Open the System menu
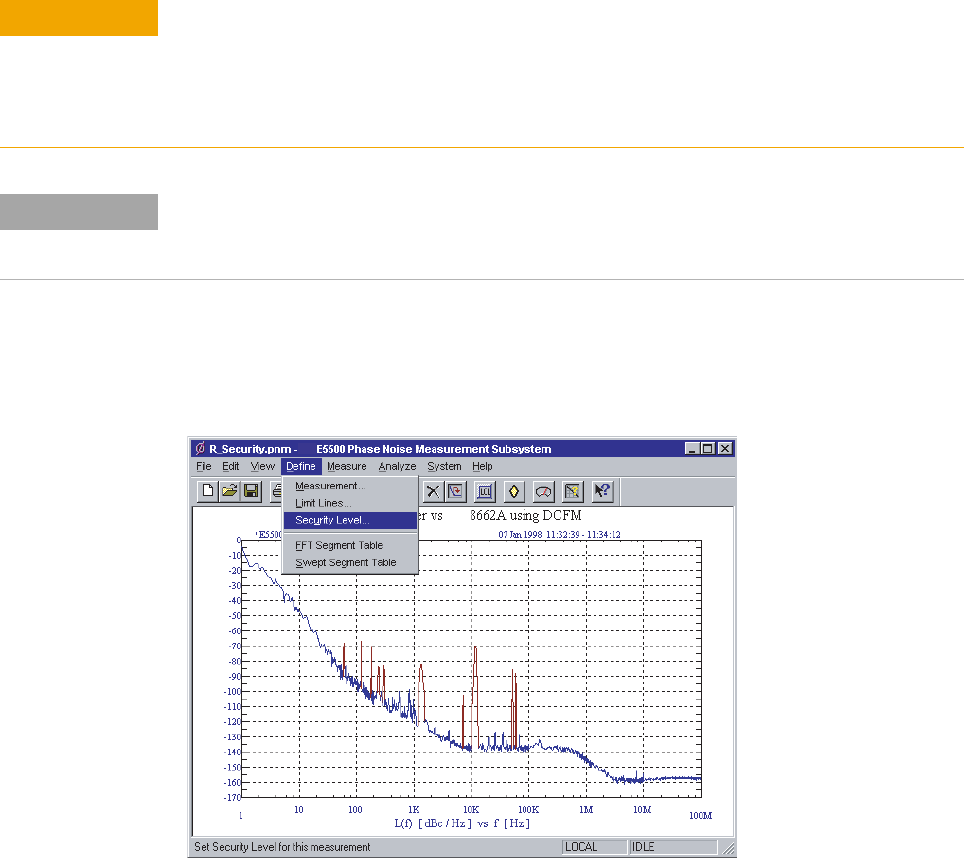The height and width of the screenshot is (858, 964). tap(444, 466)
